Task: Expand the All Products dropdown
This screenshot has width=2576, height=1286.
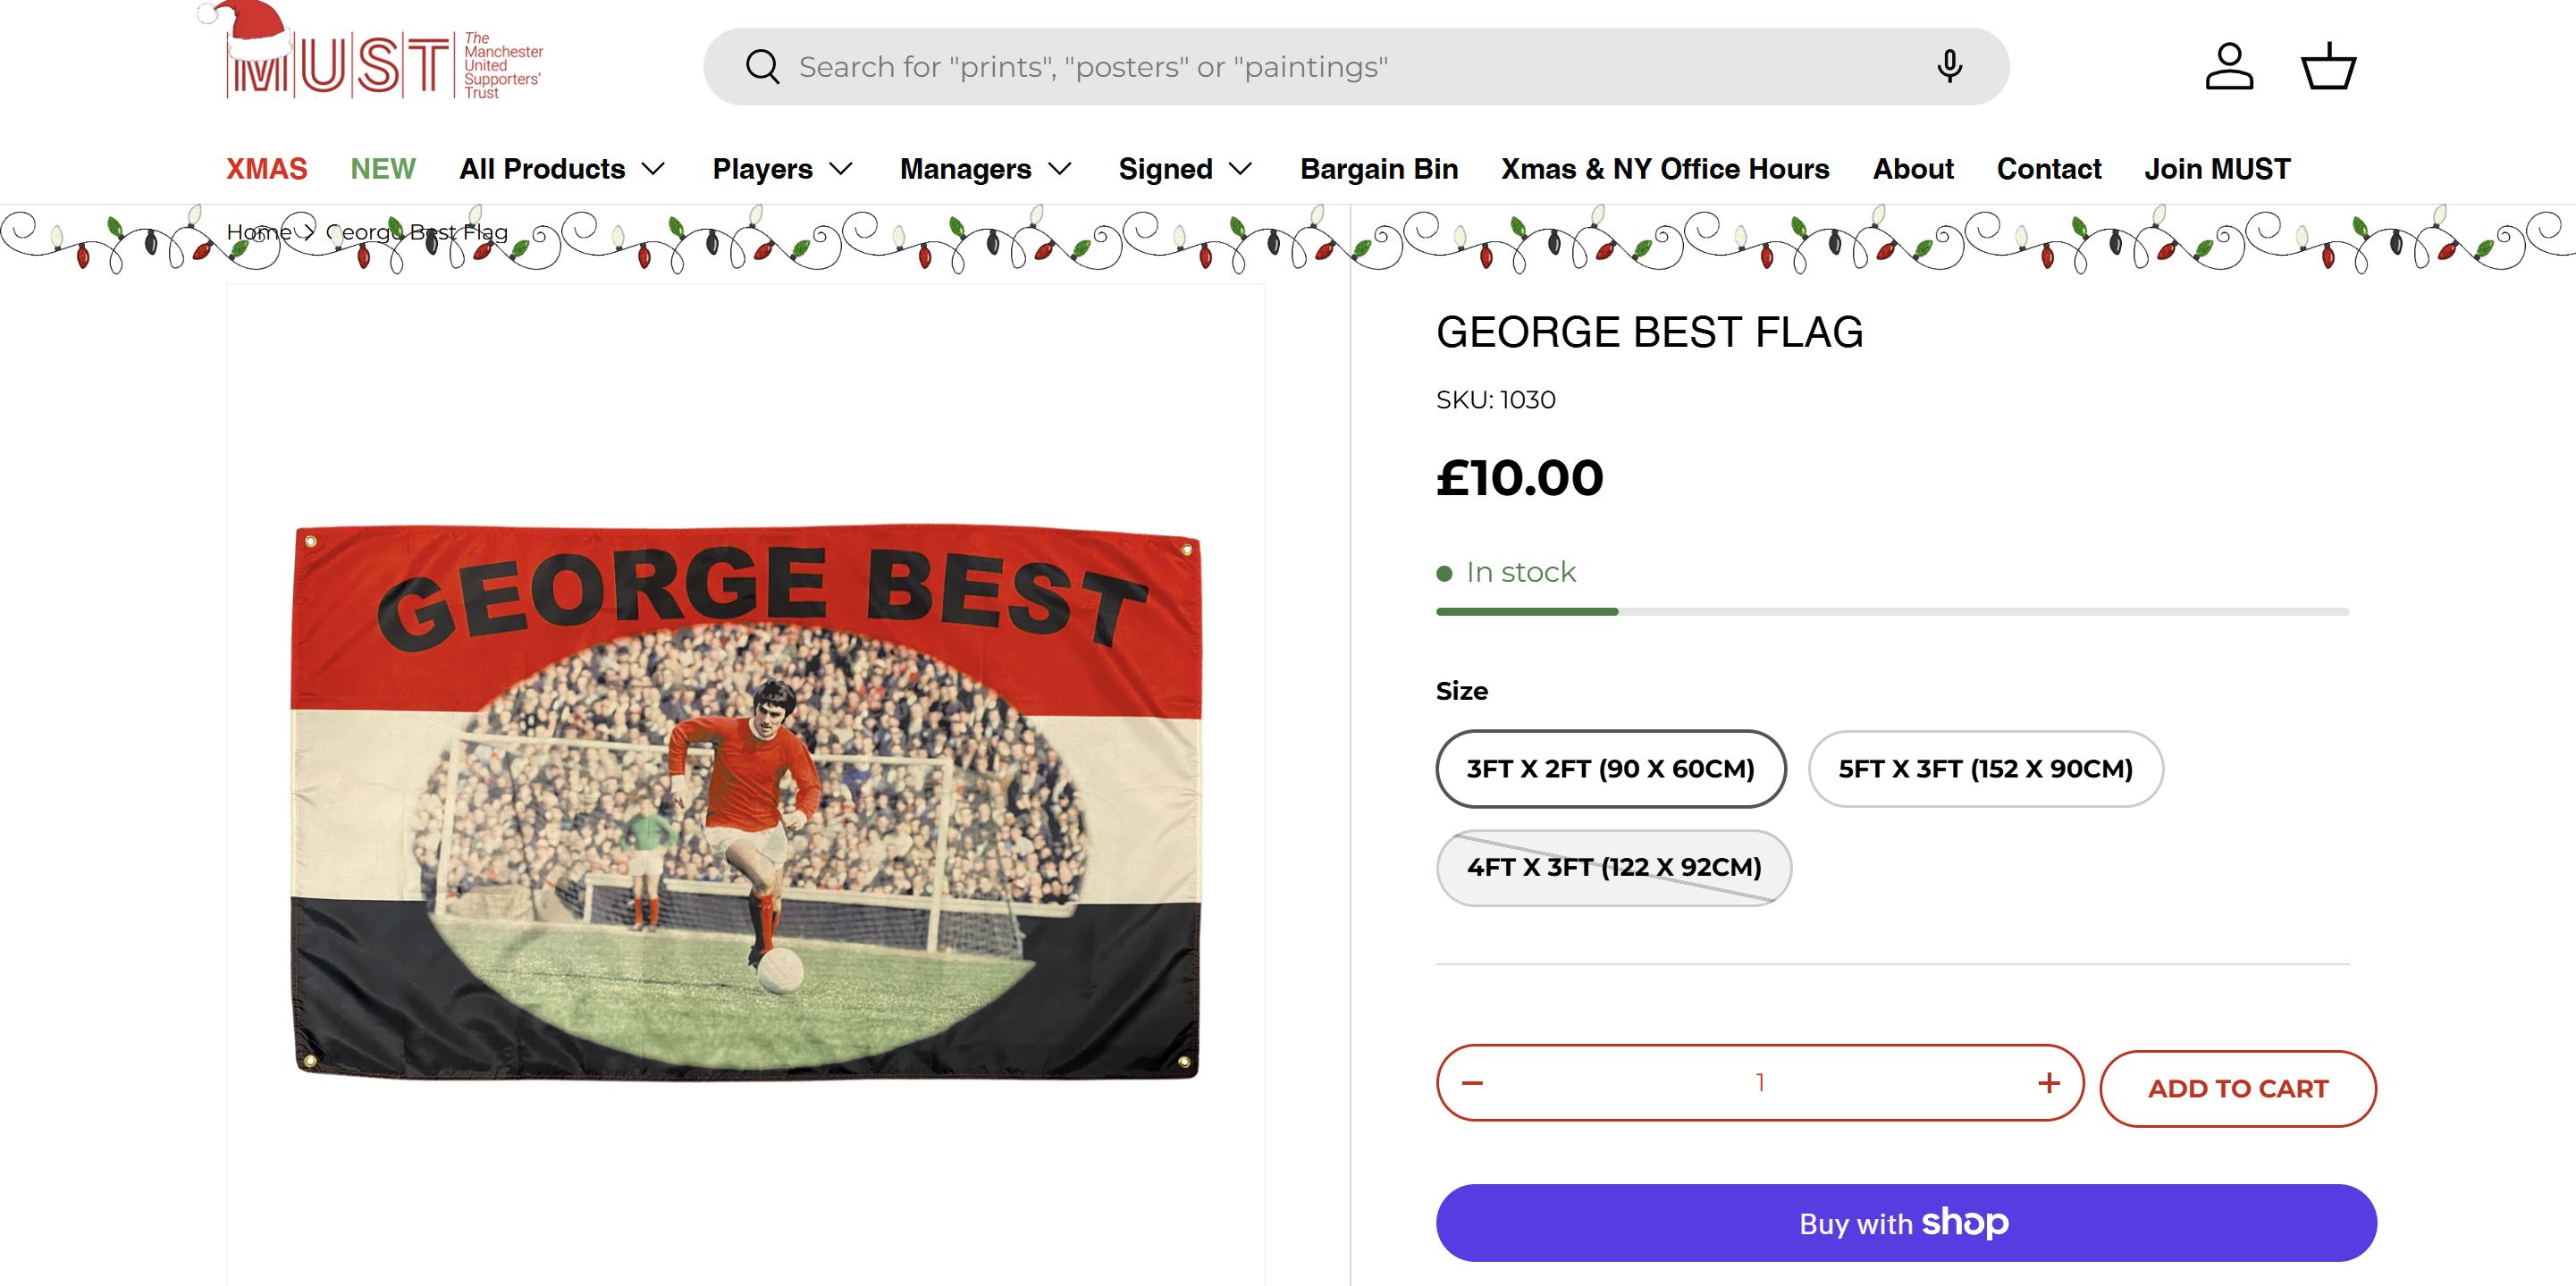Action: coord(562,169)
